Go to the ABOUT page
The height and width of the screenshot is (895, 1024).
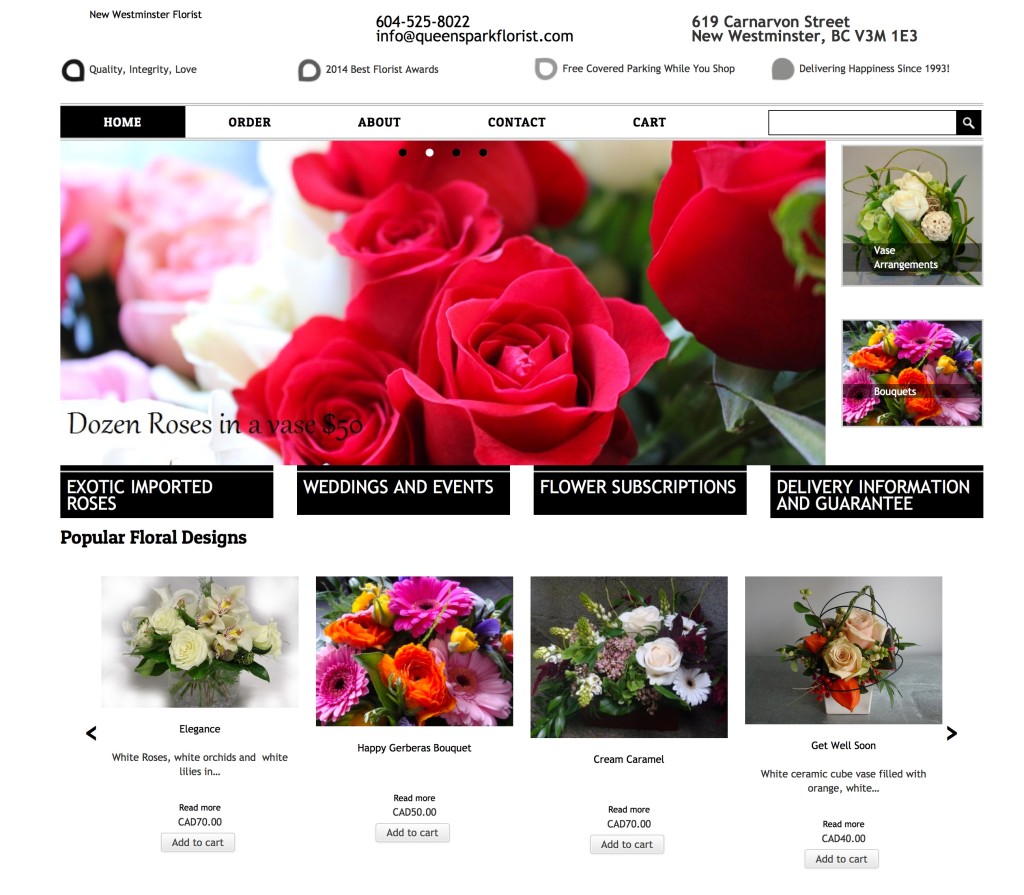pyautogui.click(x=379, y=122)
